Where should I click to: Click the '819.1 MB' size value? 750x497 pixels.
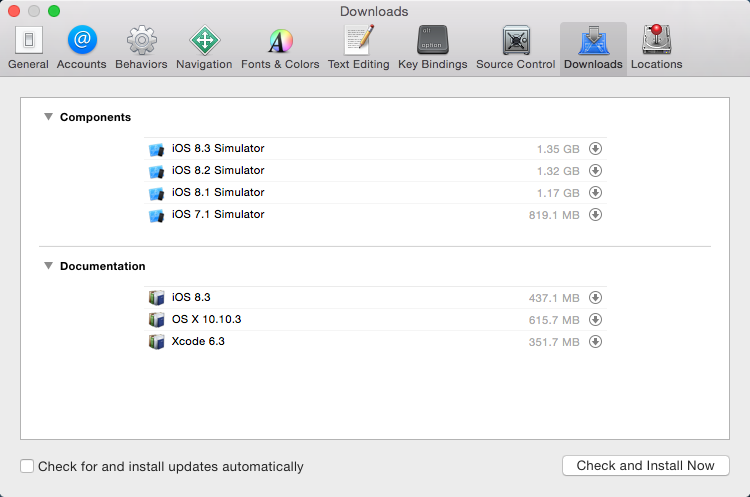tap(554, 215)
